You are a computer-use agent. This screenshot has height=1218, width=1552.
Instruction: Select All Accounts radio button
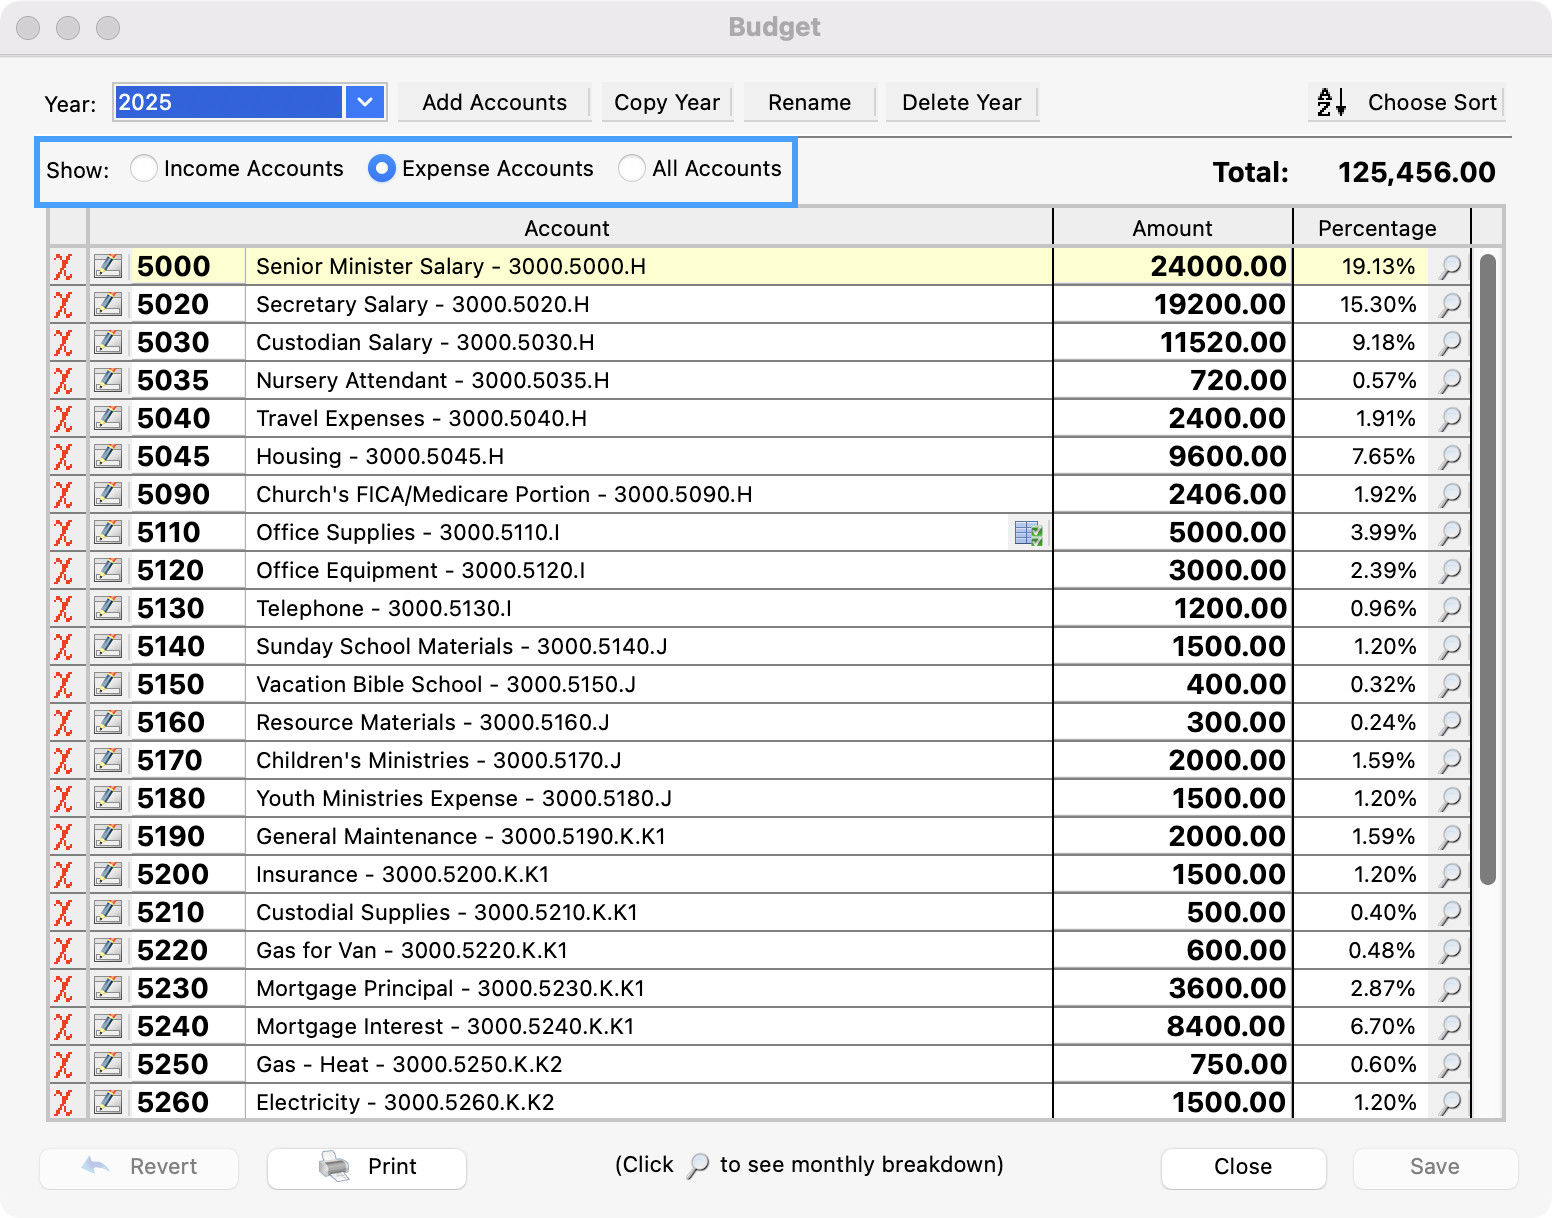pyautogui.click(x=632, y=169)
